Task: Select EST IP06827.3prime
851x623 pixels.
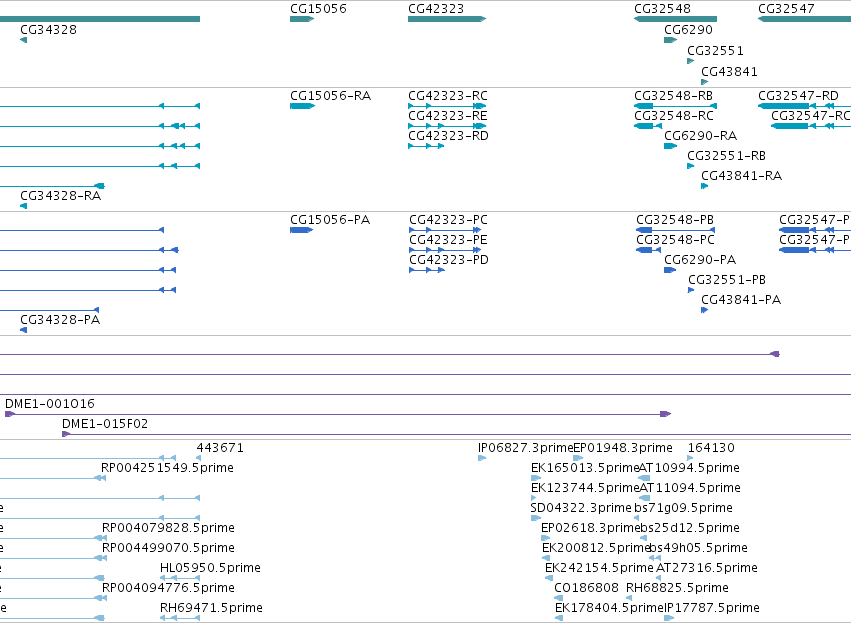Action: click(x=525, y=448)
